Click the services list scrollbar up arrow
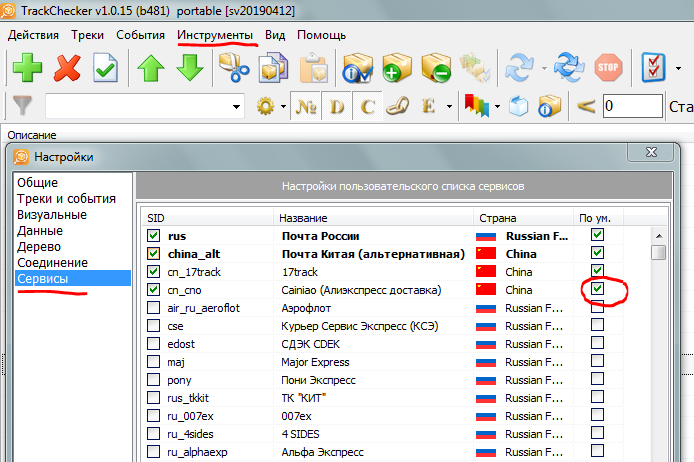This screenshot has width=694, height=462. tap(659, 236)
